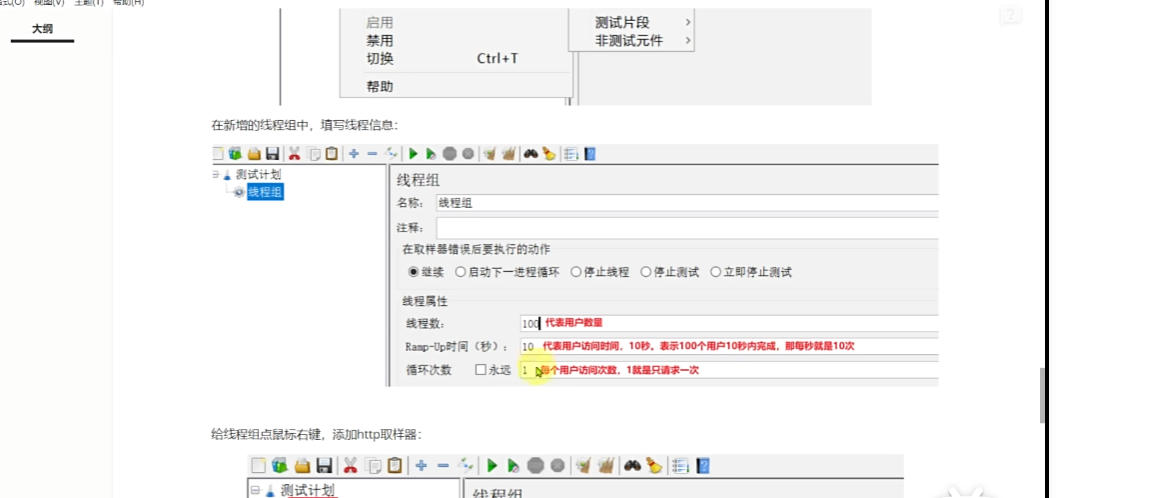Image resolution: width=1175 pixels, height=498 pixels.
Task: Click blue Help book icon in toolbar below '添加http取样器' caption
Action: click(x=703, y=466)
